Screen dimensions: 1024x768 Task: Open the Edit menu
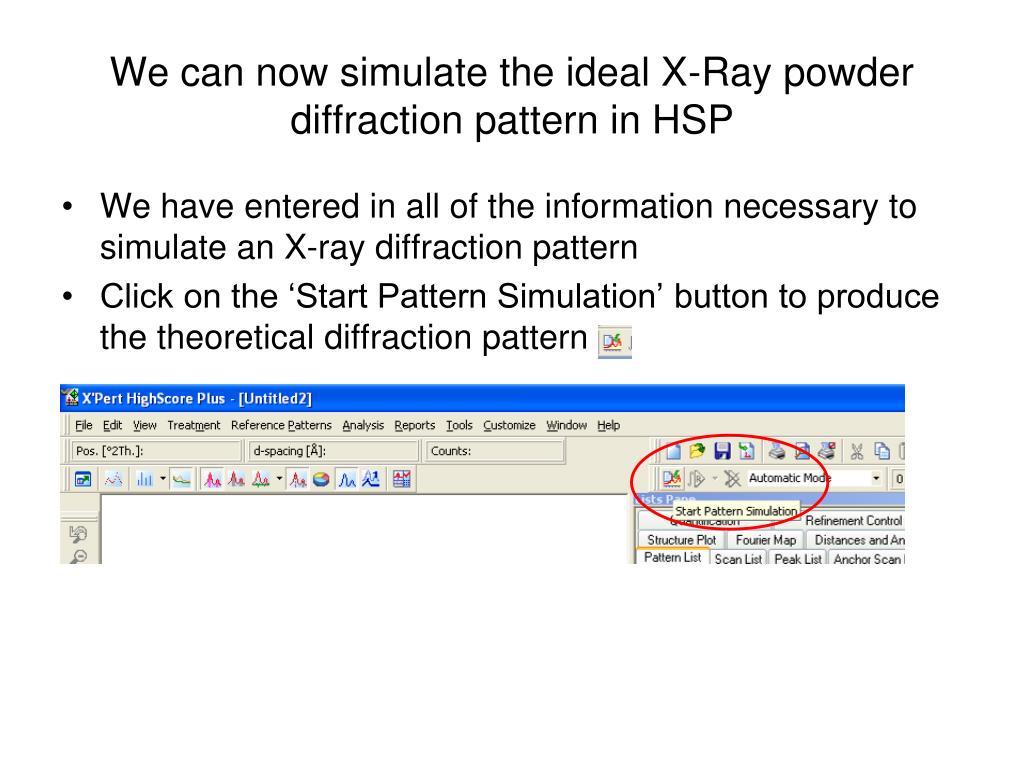click(112, 425)
